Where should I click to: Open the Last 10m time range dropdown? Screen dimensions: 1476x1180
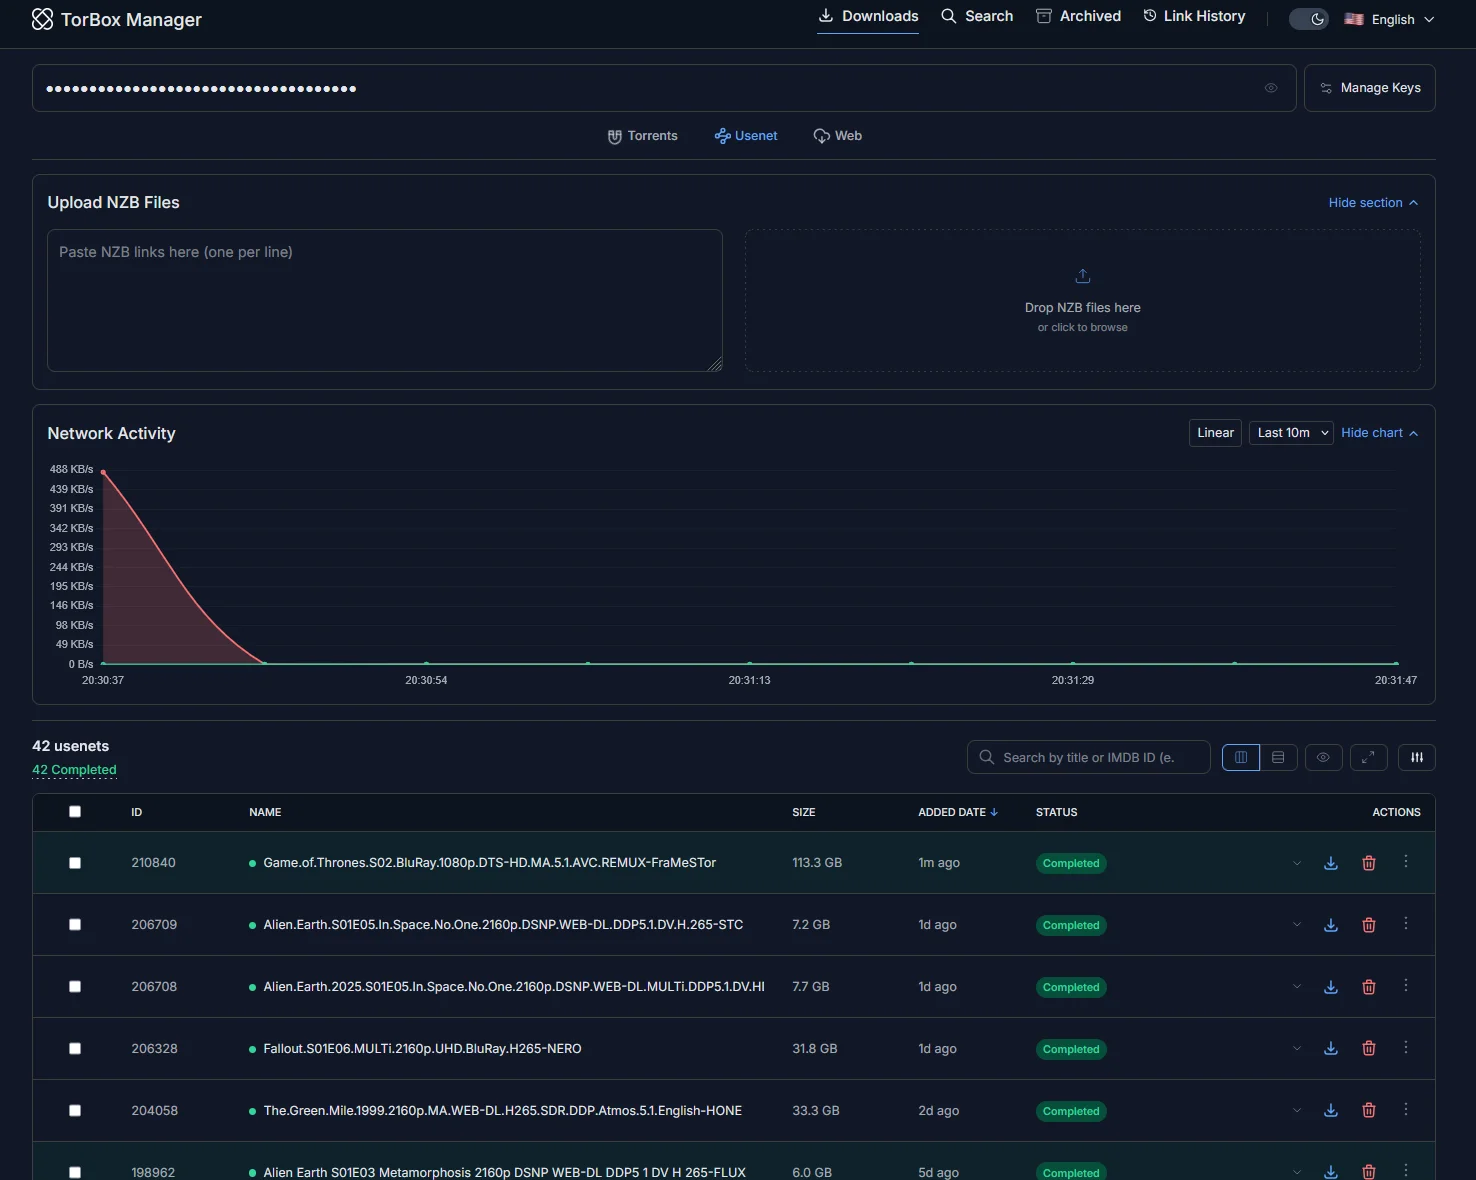1291,433
